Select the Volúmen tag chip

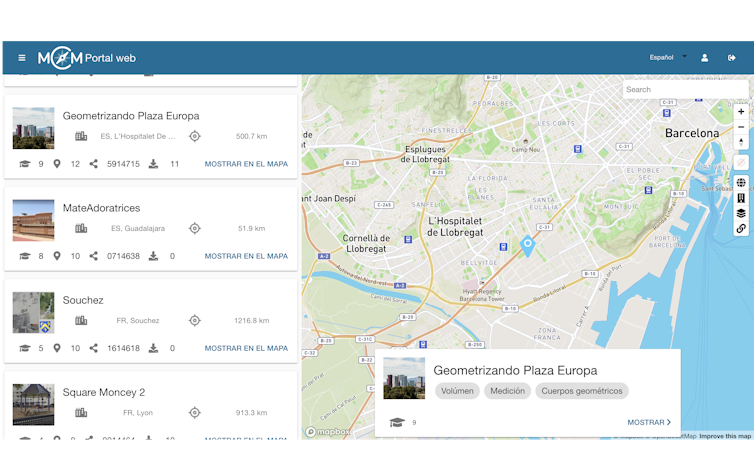(x=457, y=391)
